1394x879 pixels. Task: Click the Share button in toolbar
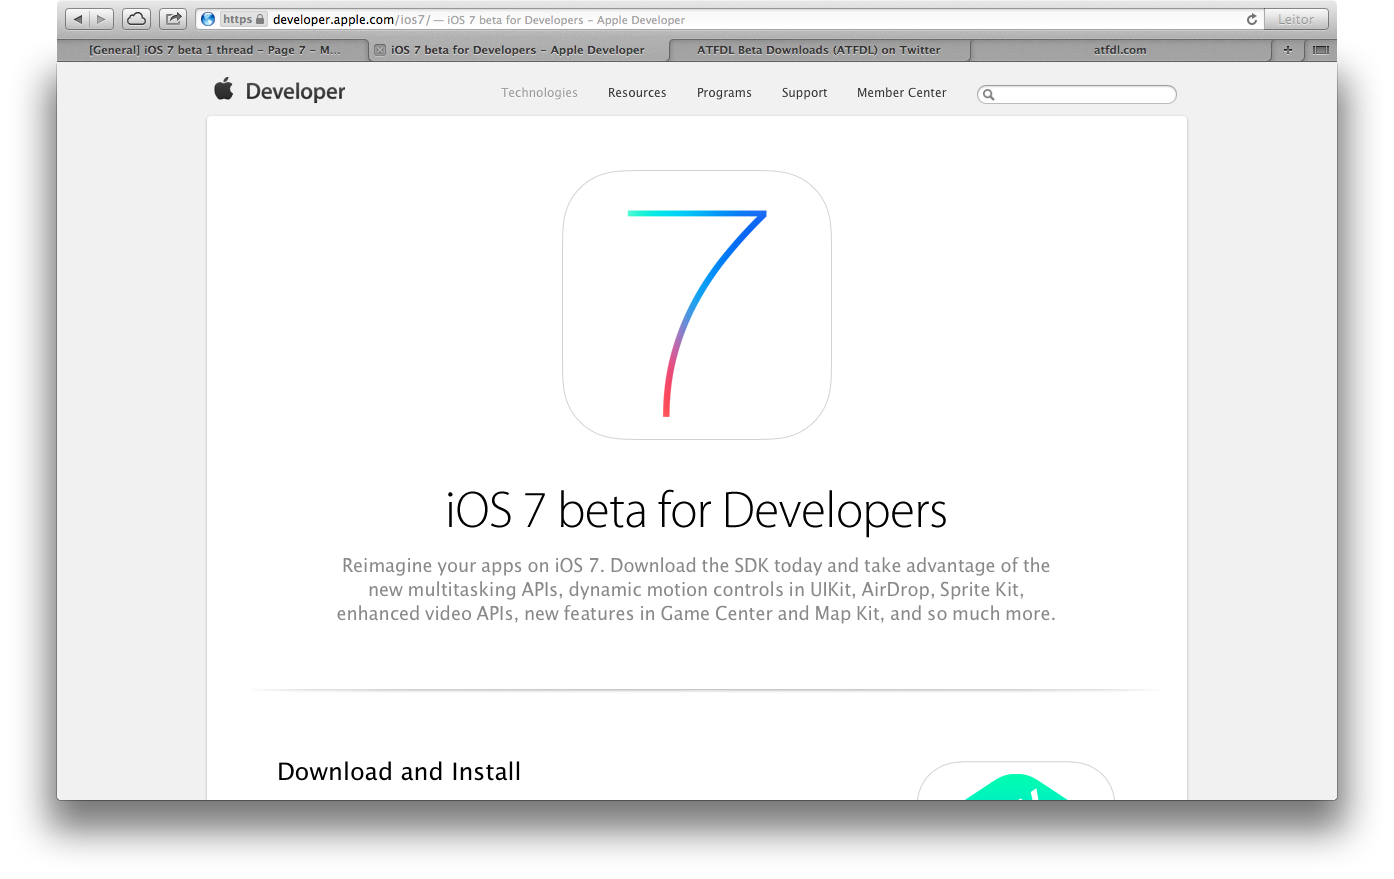[173, 19]
